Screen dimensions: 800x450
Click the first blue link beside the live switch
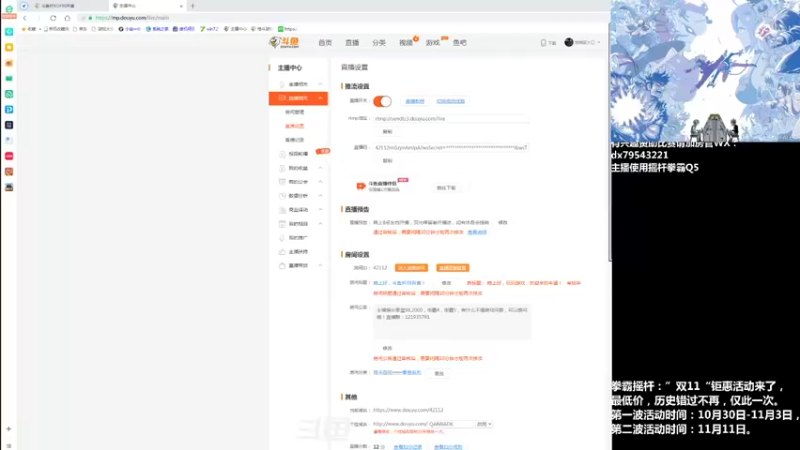(x=415, y=101)
